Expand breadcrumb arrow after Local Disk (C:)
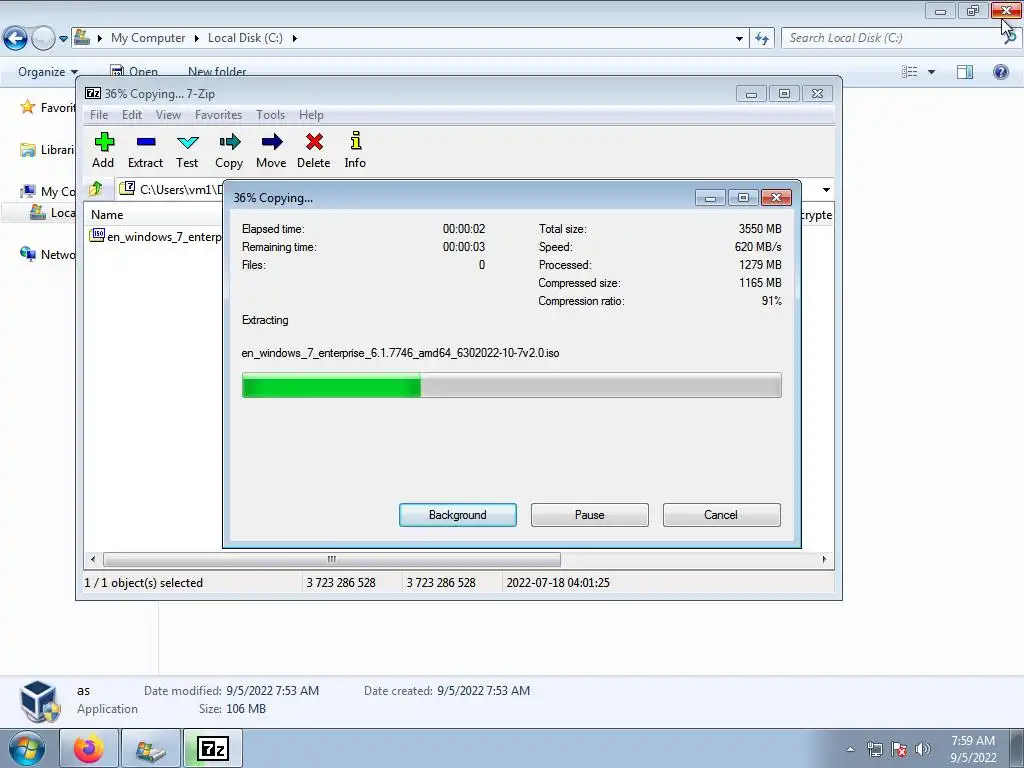 (295, 39)
